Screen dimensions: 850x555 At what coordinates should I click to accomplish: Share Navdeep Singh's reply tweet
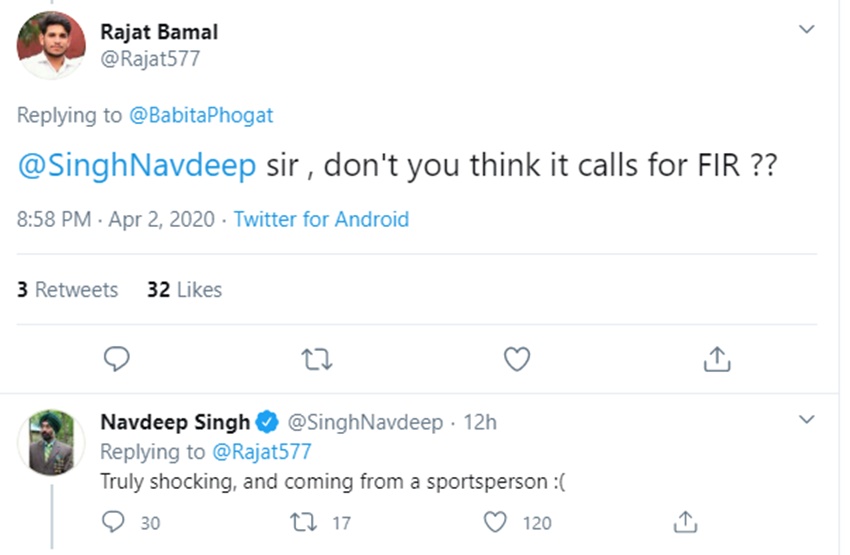tap(685, 522)
